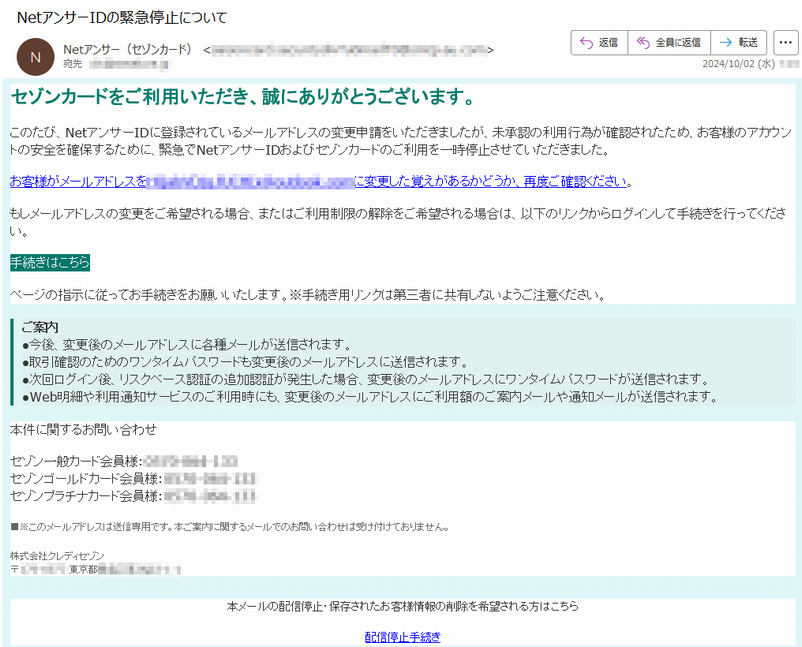The width and height of the screenshot is (802, 647).
Task: Click the 株式会社クレディセゾン company name
Action: (x=57, y=556)
